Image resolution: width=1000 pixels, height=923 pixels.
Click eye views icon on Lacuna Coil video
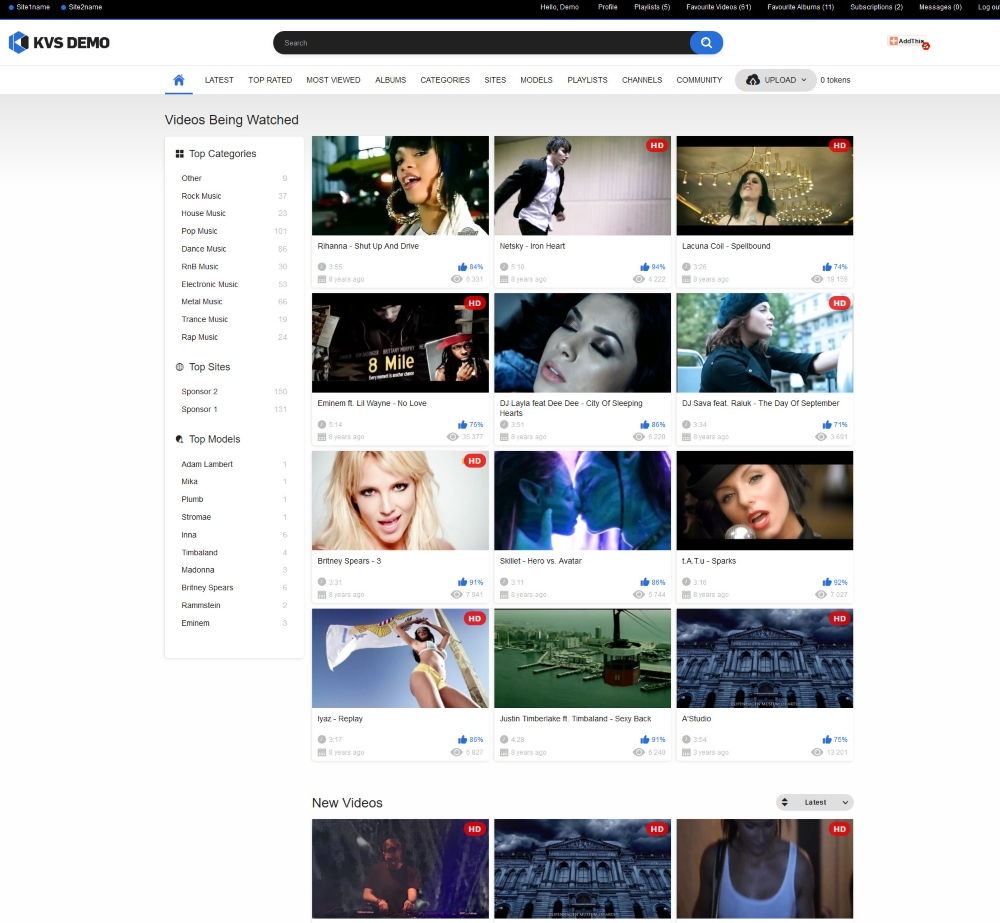point(817,279)
